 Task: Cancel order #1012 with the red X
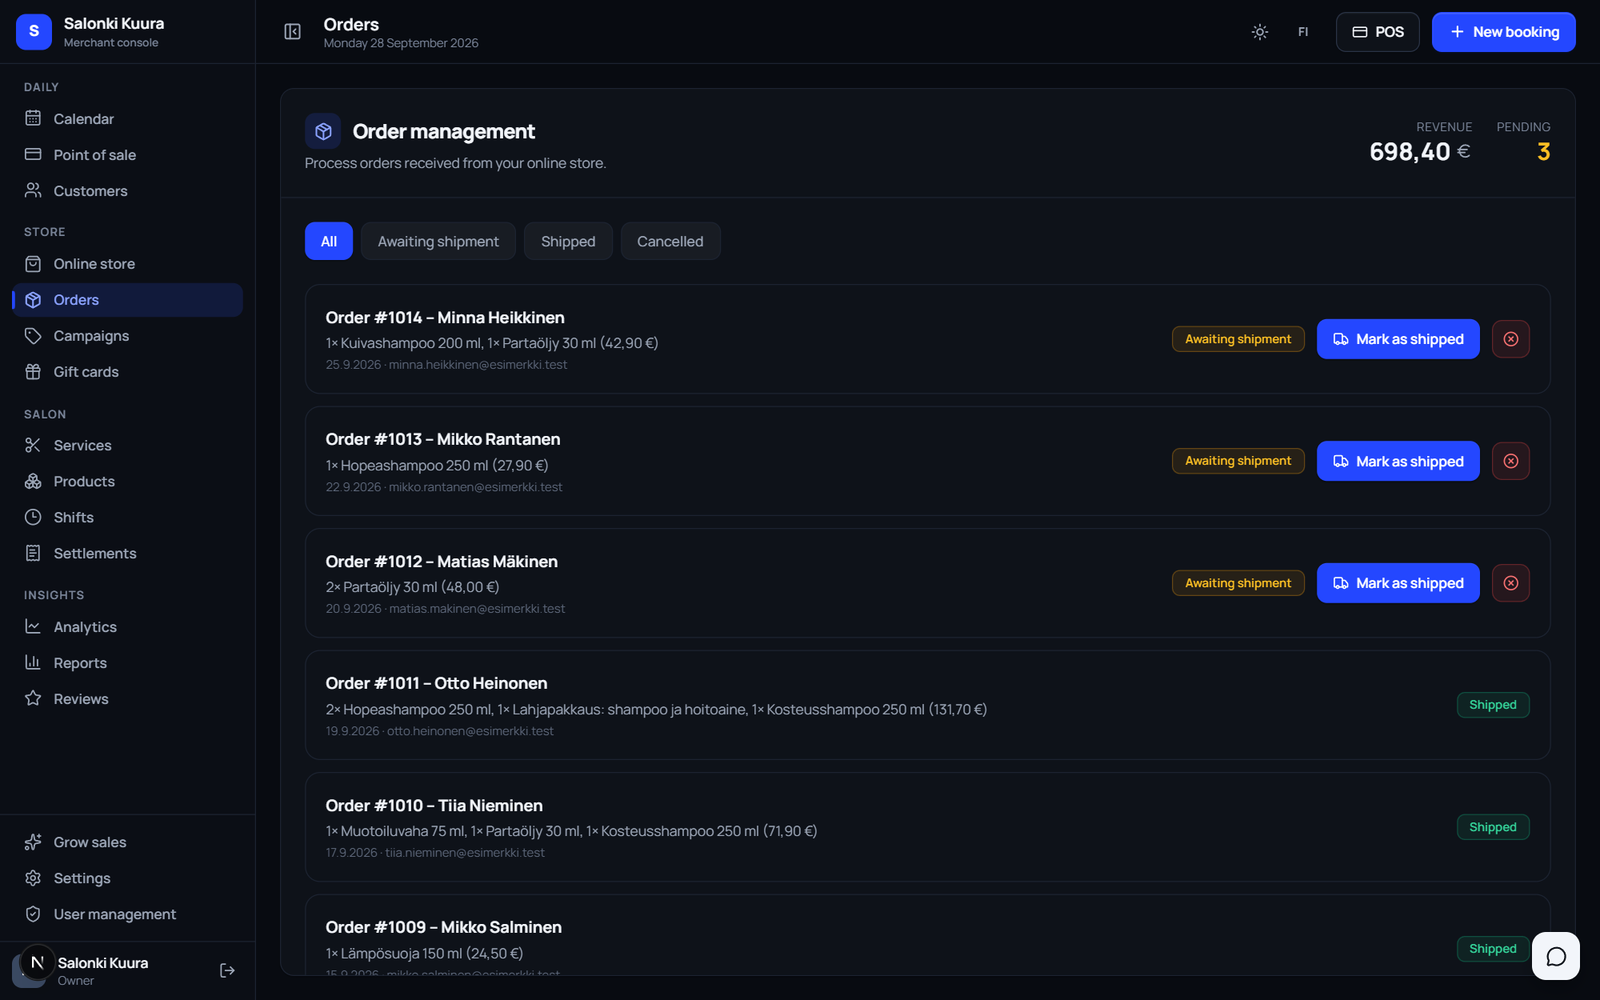1511,583
